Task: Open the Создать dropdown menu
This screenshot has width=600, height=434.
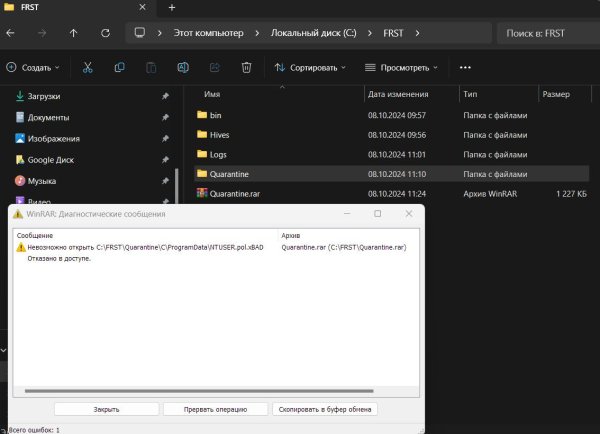Action: click(33, 68)
